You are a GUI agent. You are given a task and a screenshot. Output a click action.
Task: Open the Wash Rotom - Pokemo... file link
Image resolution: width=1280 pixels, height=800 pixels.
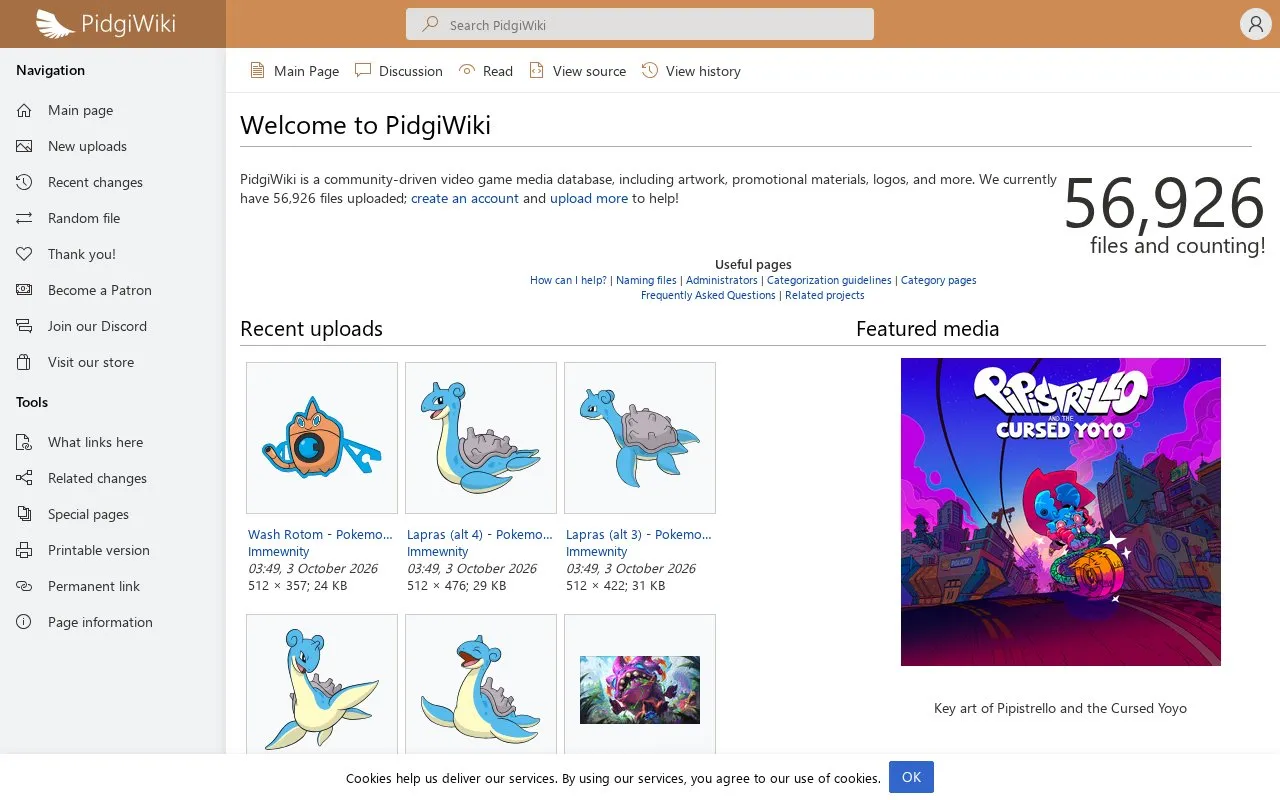click(x=320, y=534)
